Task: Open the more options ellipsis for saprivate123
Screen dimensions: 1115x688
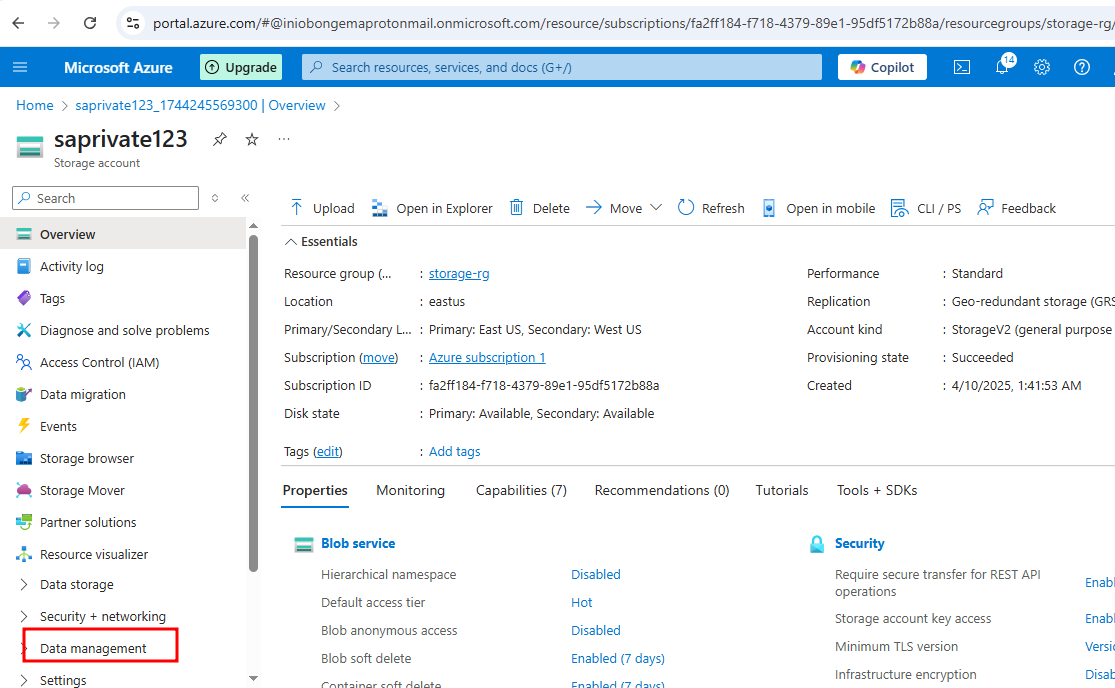Action: point(284,139)
